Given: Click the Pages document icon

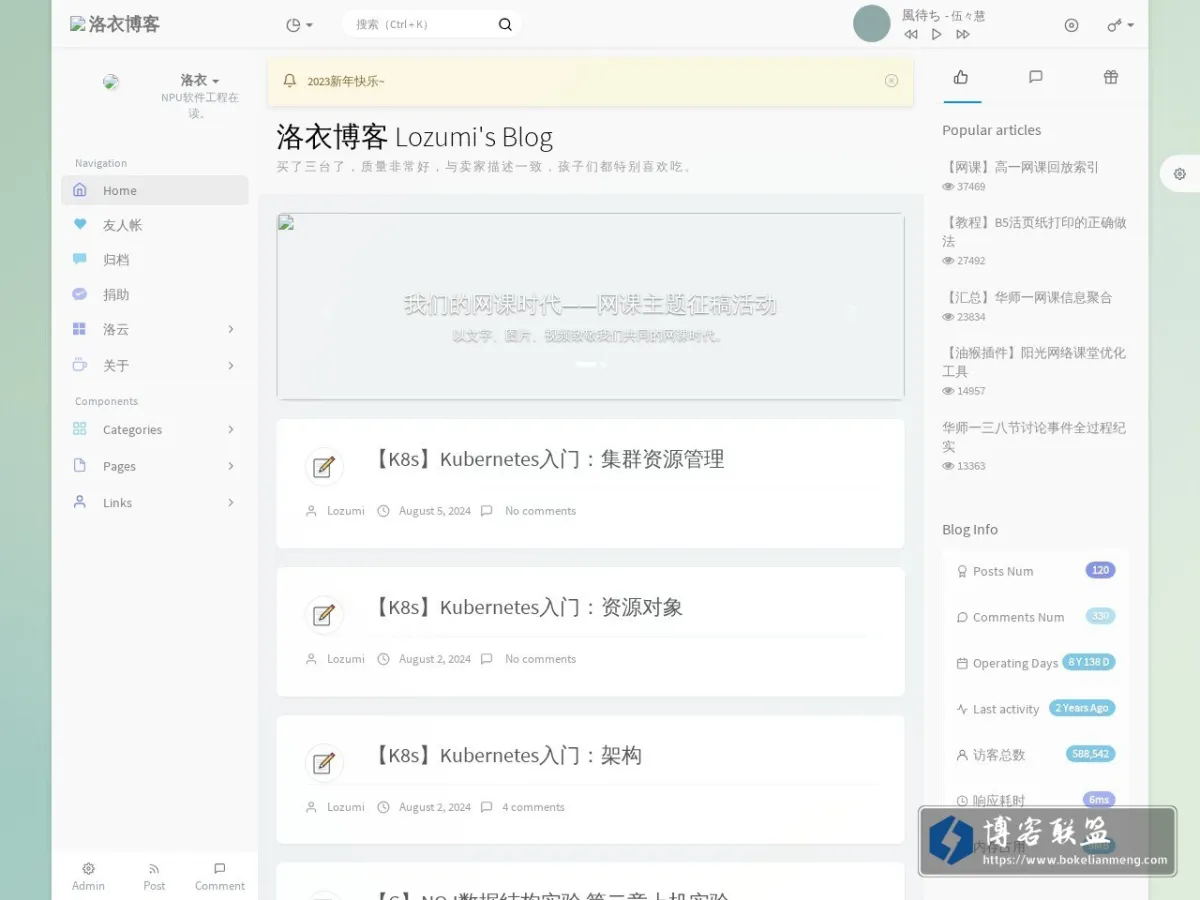Looking at the screenshot, I should [x=80, y=466].
